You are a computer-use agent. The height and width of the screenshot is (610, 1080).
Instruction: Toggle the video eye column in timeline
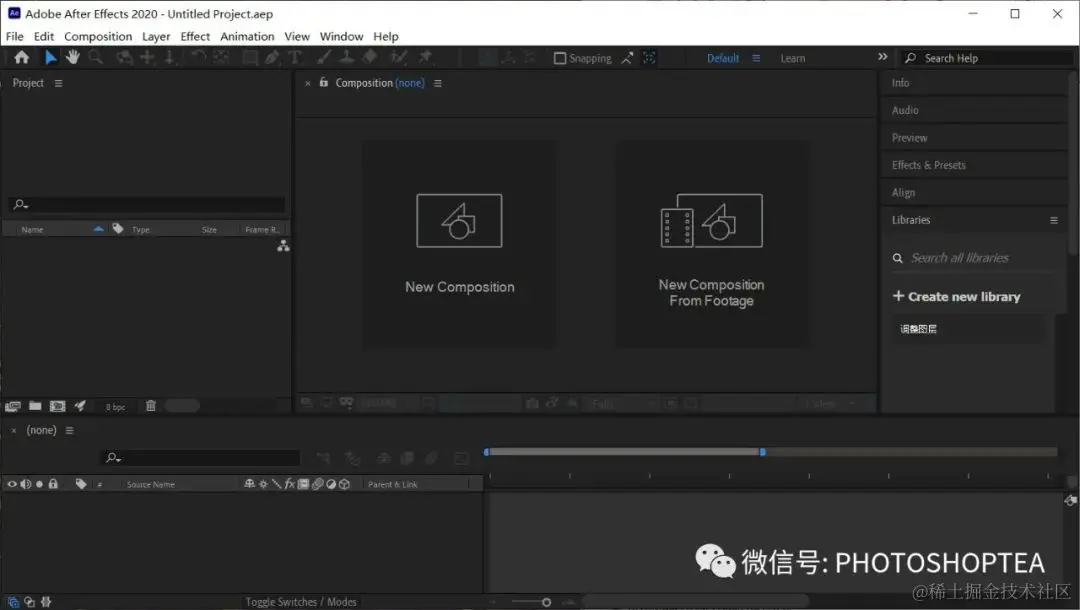click(x=12, y=484)
